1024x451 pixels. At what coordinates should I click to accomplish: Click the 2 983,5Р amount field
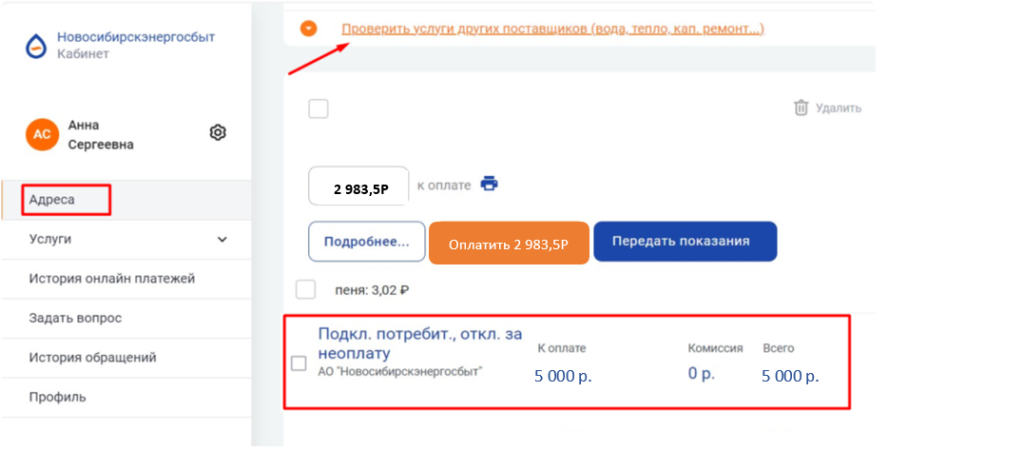(x=358, y=186)
